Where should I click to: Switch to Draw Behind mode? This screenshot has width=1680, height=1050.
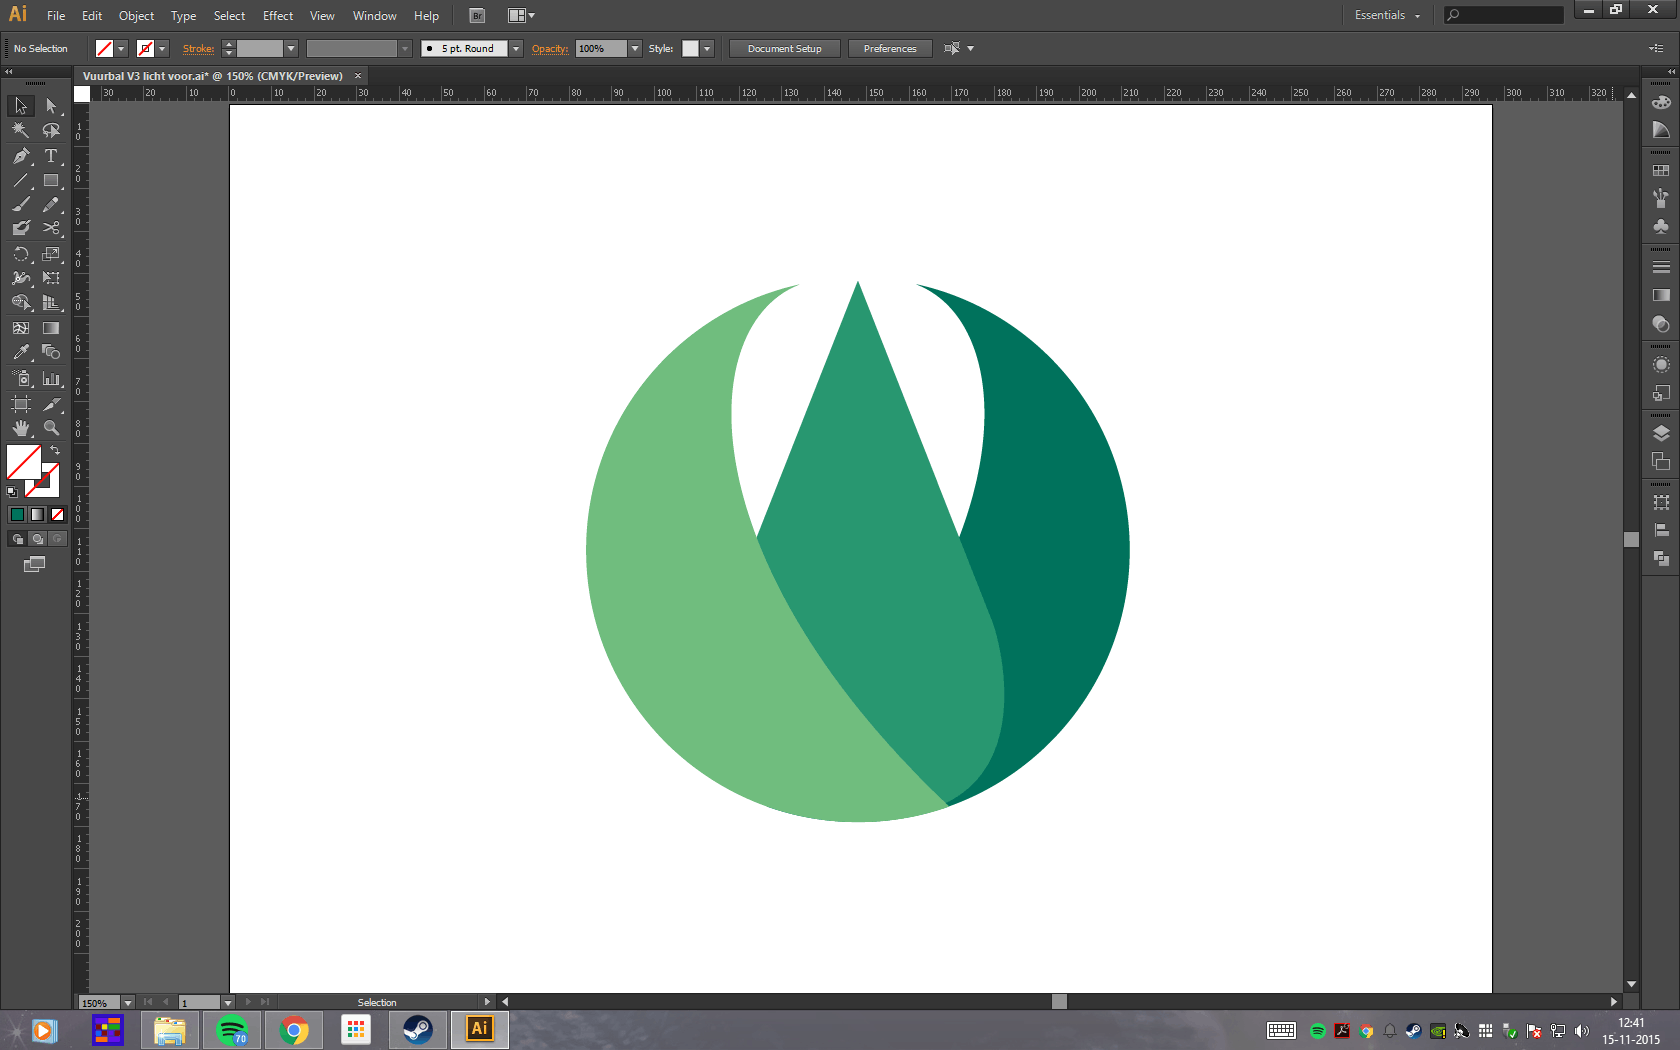pos(37,539)
